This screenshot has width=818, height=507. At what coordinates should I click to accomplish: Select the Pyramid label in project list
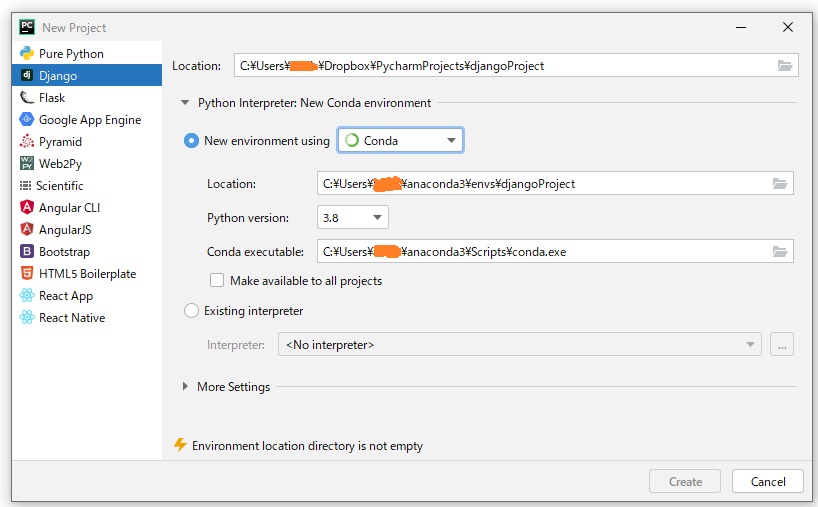pos(60,141)
